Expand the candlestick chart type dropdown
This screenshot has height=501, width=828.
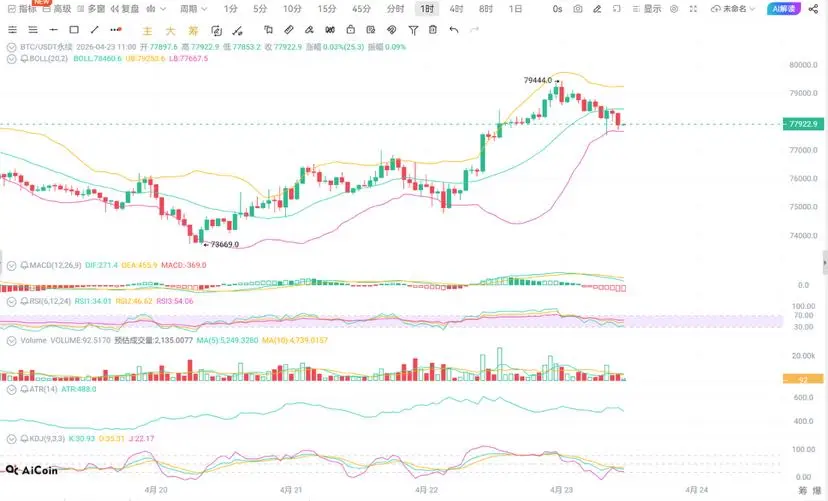156,9
